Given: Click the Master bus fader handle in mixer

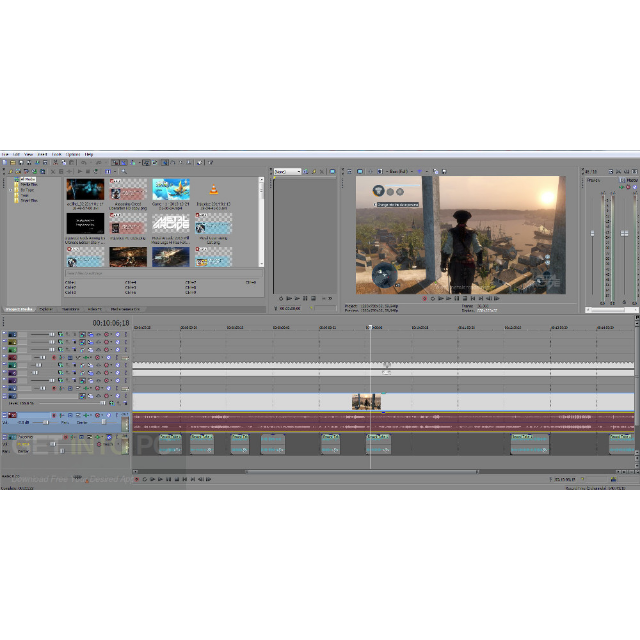Looking at the screenshot, I should click(624, 233).
